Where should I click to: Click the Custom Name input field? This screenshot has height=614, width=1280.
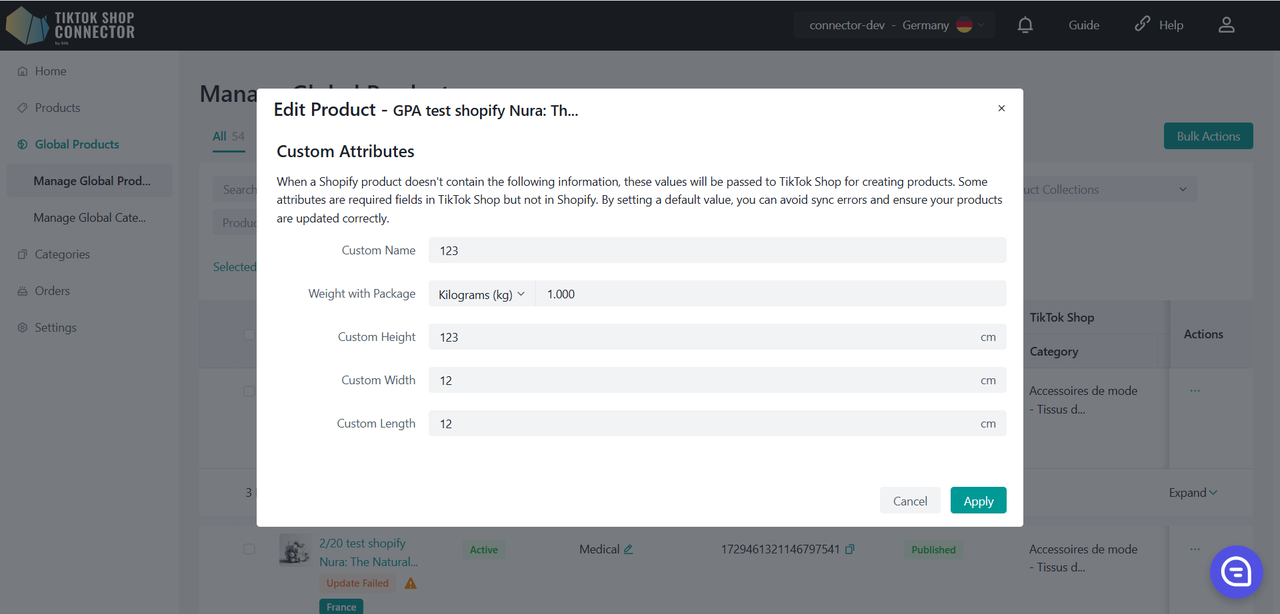(716, 250)
